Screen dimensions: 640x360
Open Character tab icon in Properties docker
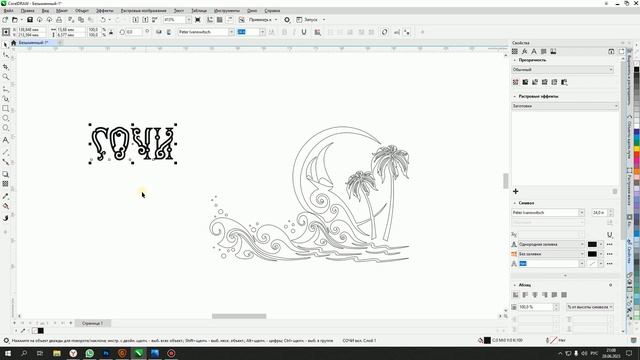coord(534,51)
